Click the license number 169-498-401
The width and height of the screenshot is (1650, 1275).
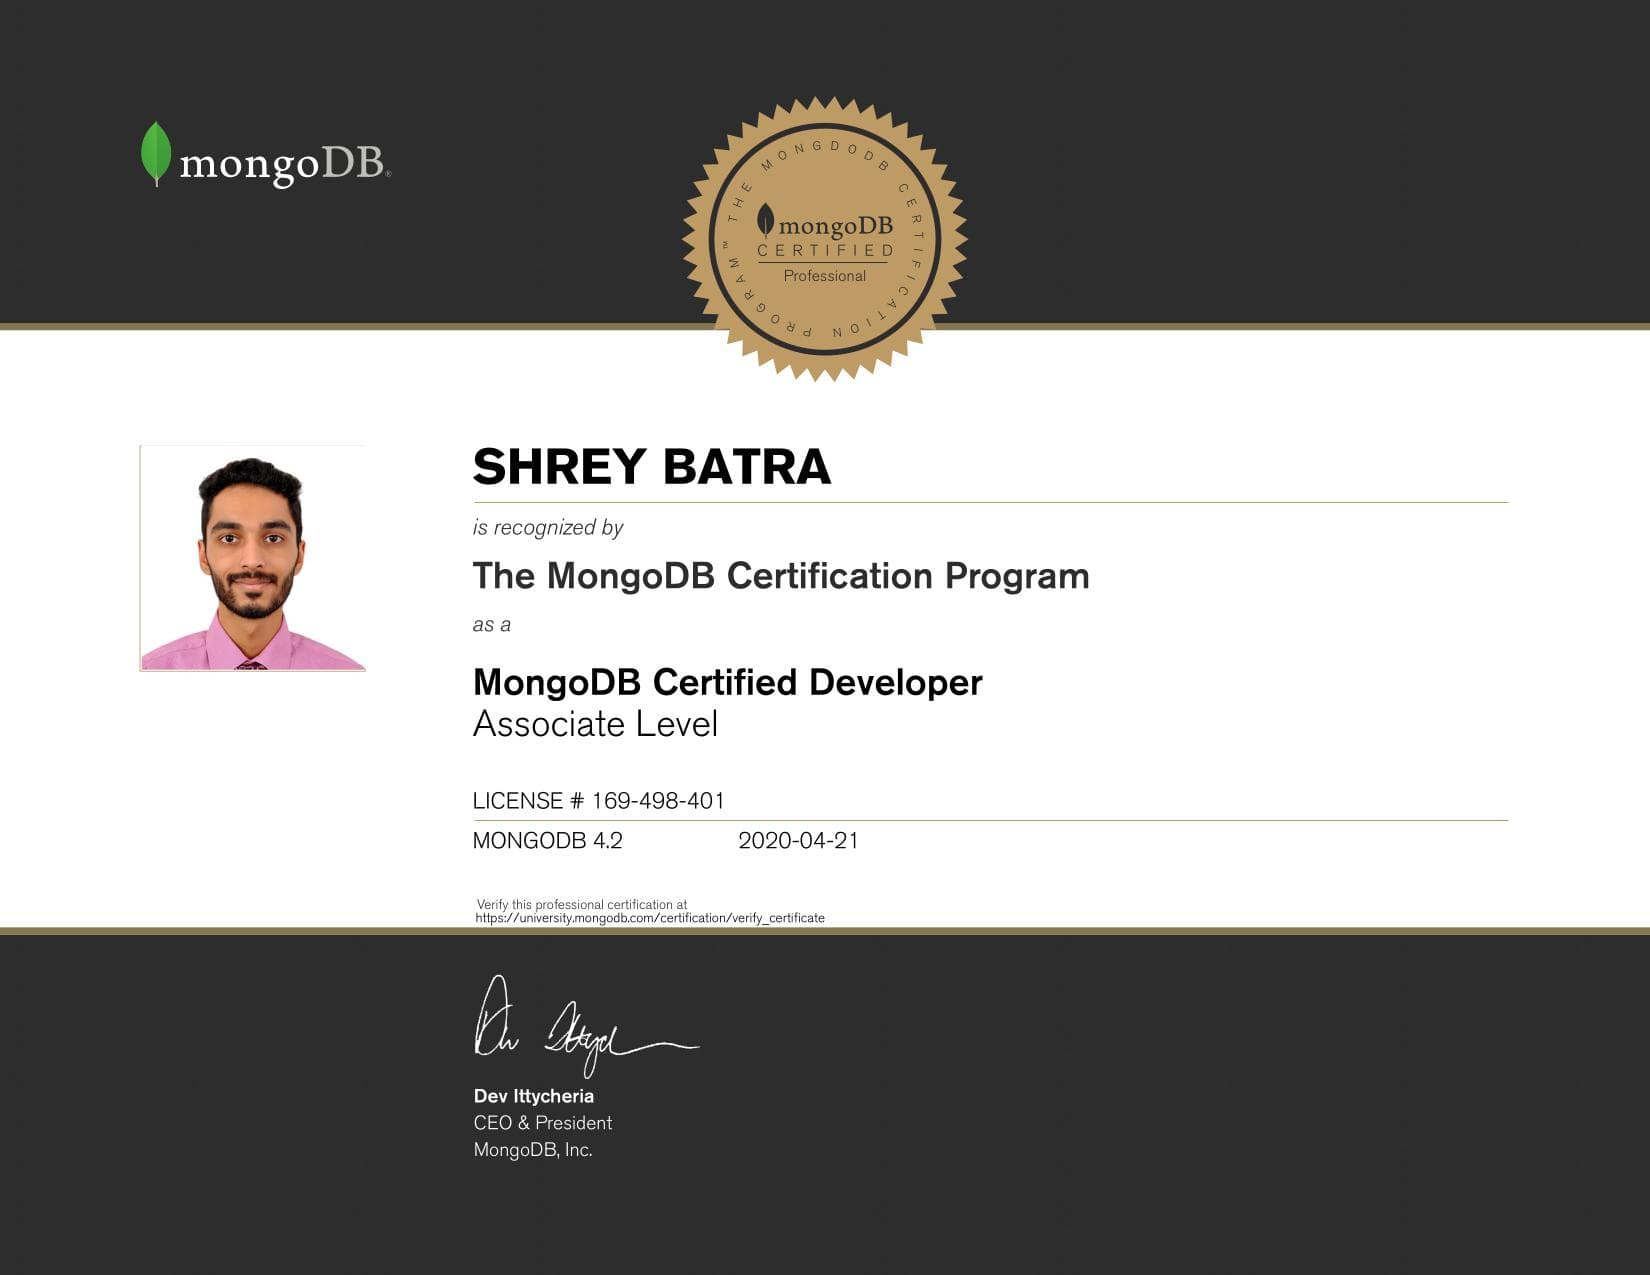601,801
